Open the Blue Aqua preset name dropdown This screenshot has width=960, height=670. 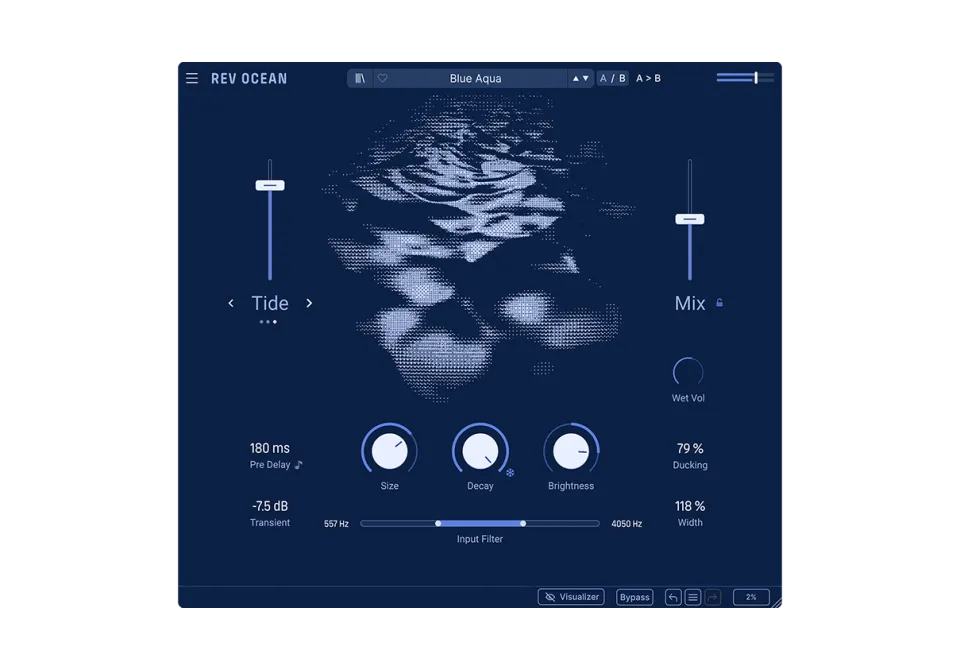pyautogui.click(x=476, y=78)
